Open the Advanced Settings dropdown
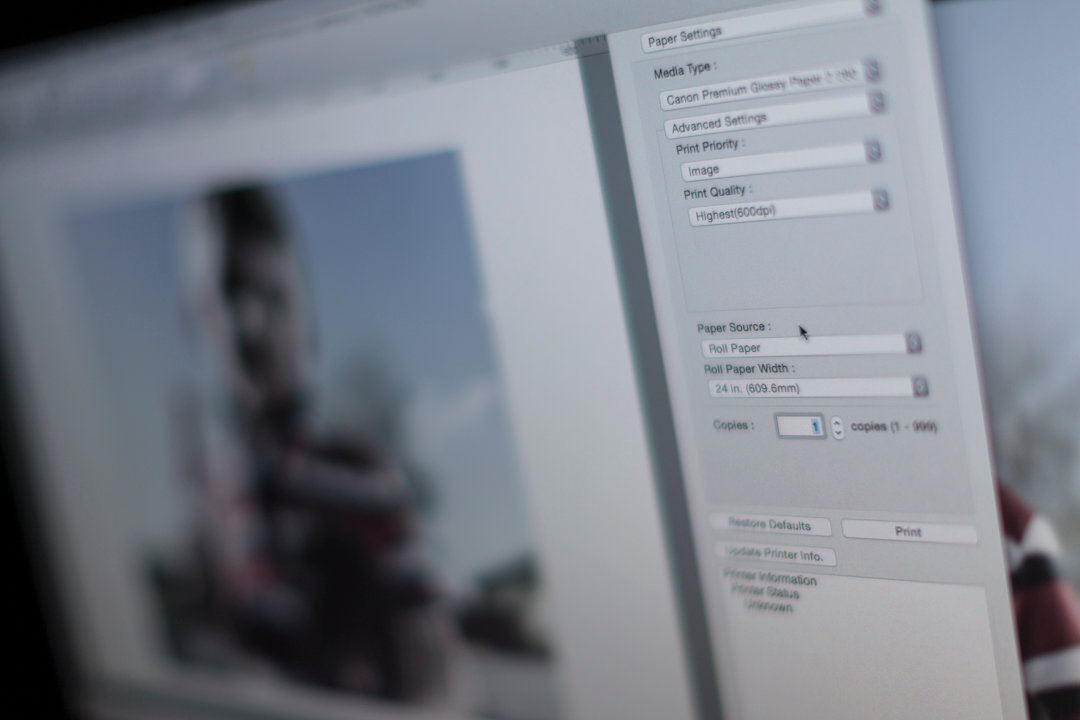Image resolution: width=1080 pixels, height=720 pixels. [774, 116]
